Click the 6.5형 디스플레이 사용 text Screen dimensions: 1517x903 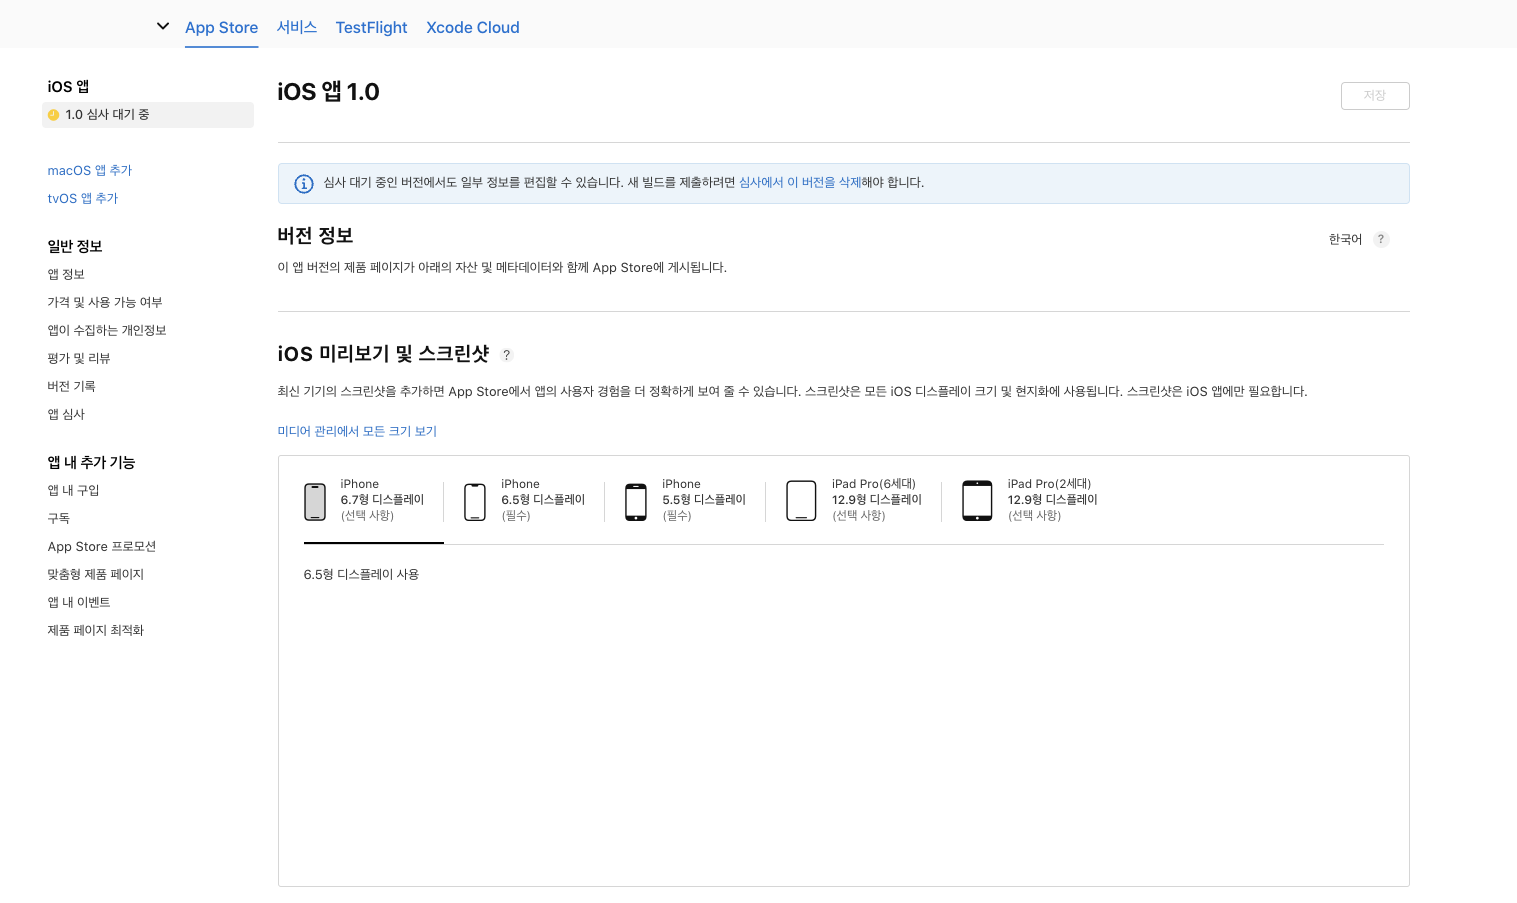pyautogui.click(x=361, y=575)
